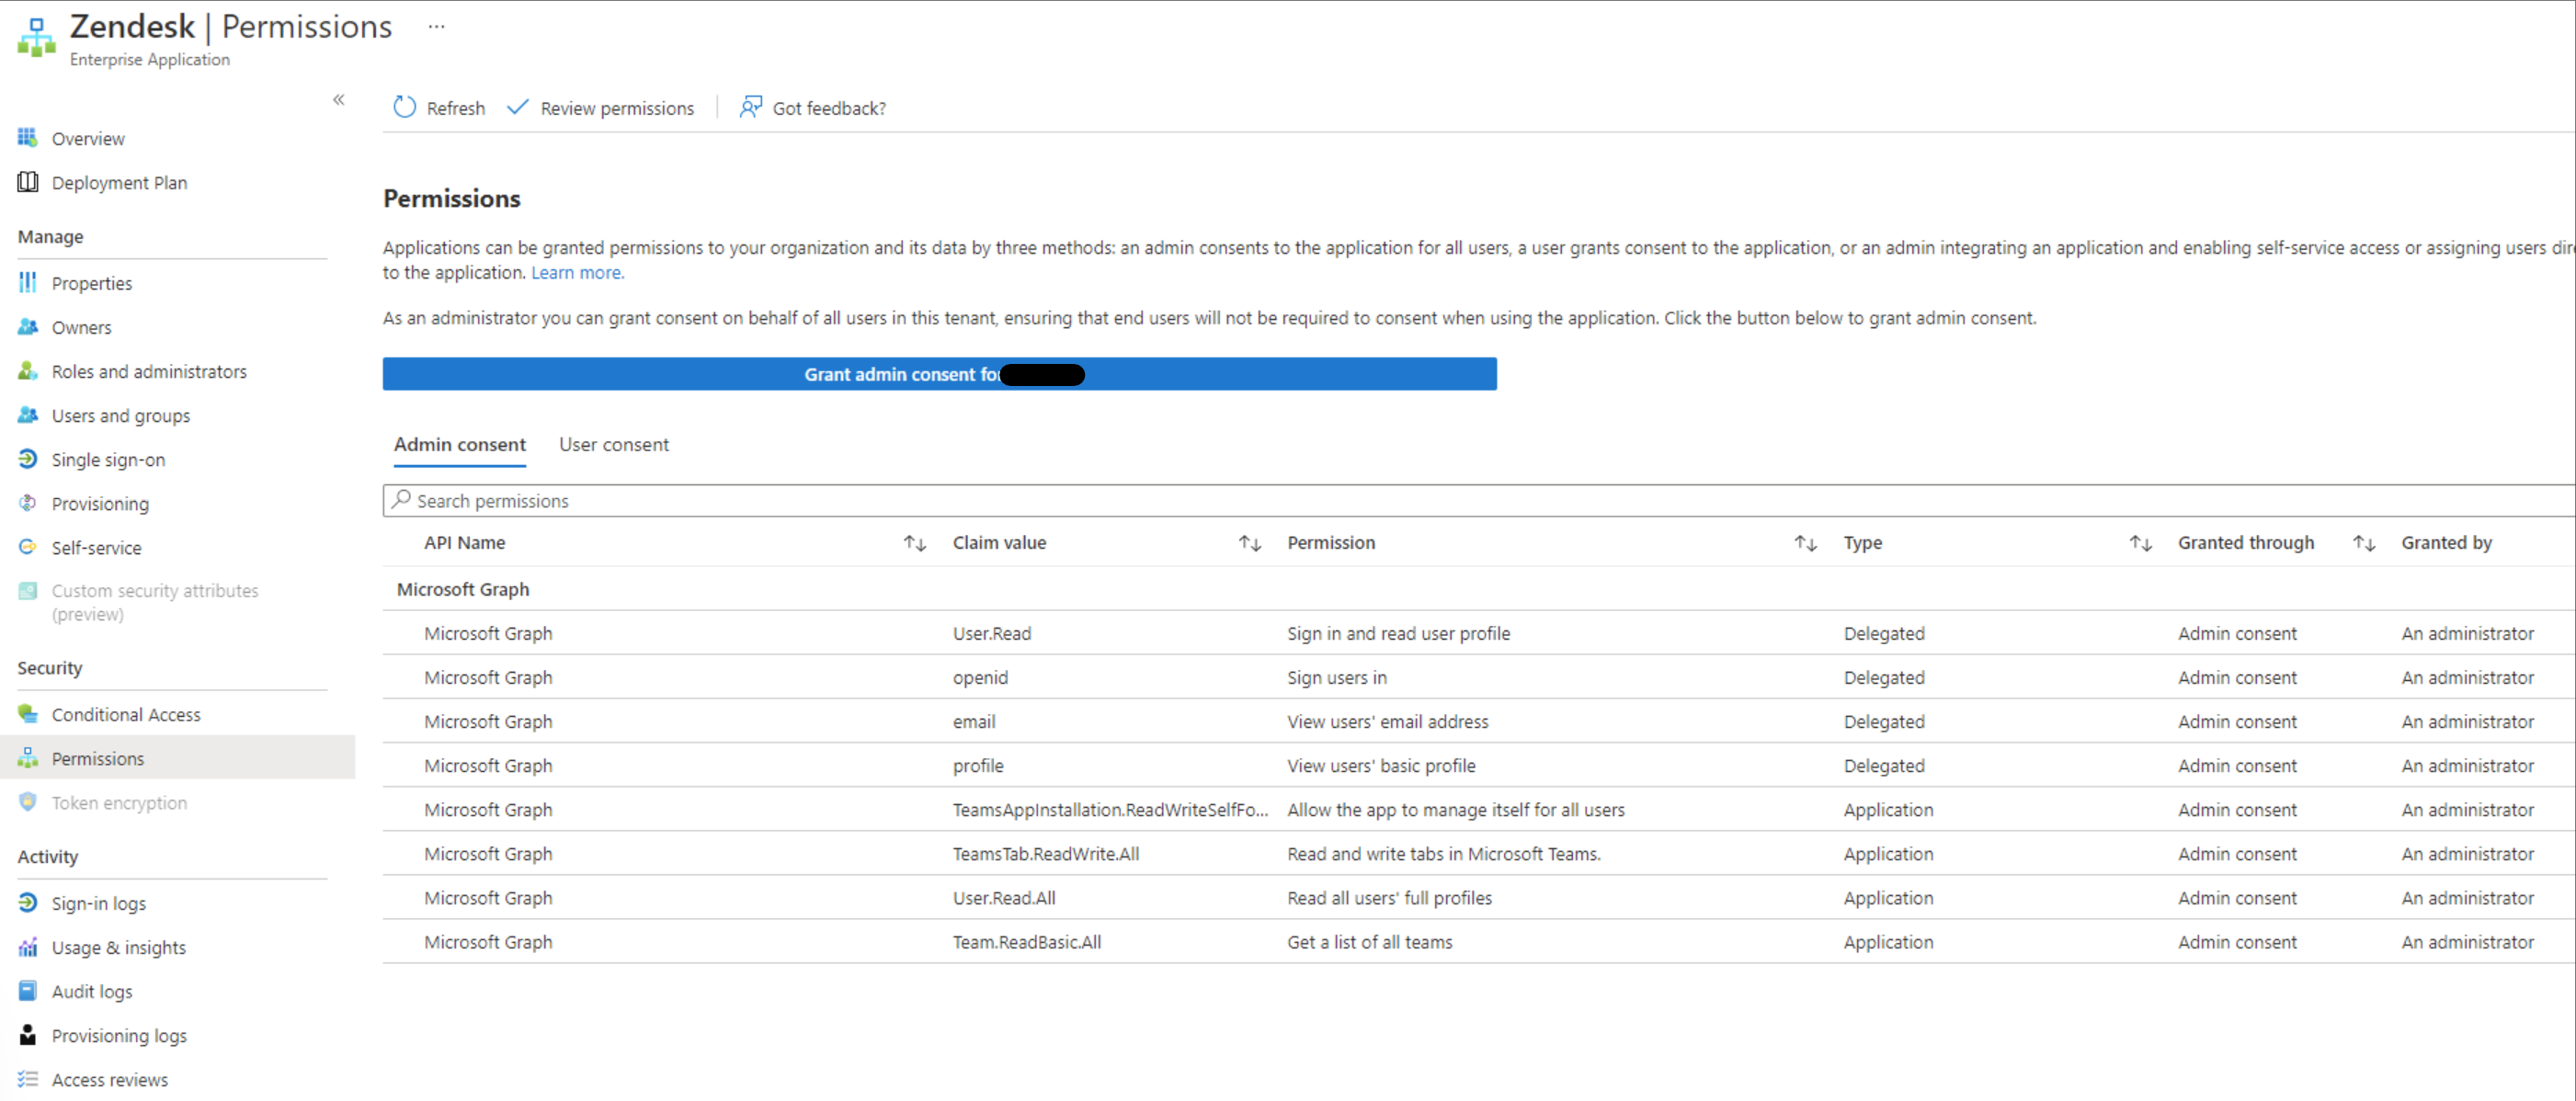Sort by the API Name column arrows
Screen dimensions: 2576x1101
(914, 543)
